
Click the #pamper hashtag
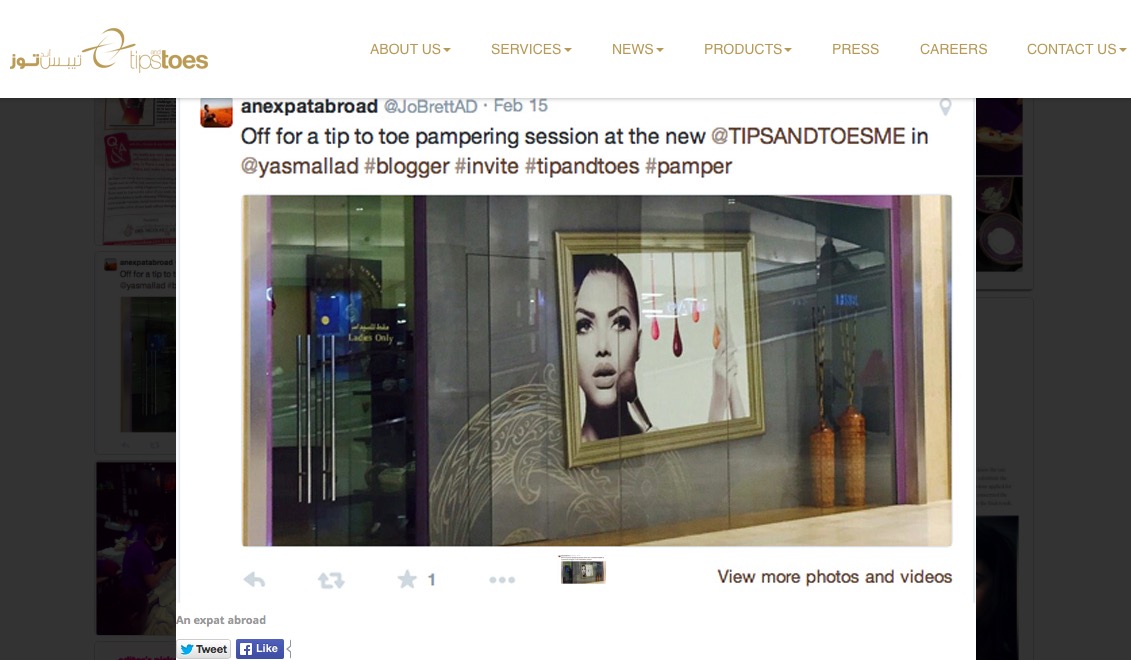pyautogui.click(x=688, y=167)
